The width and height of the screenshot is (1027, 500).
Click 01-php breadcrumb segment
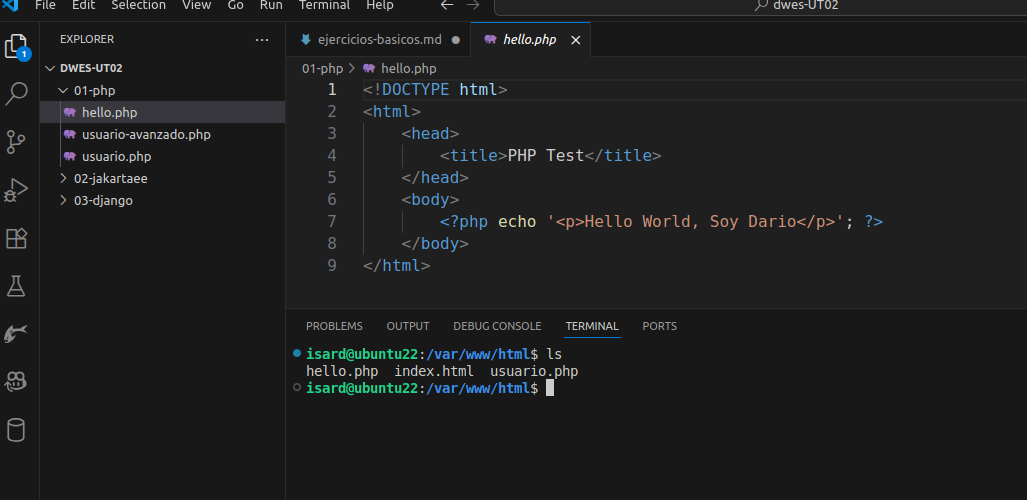[322, 68]
